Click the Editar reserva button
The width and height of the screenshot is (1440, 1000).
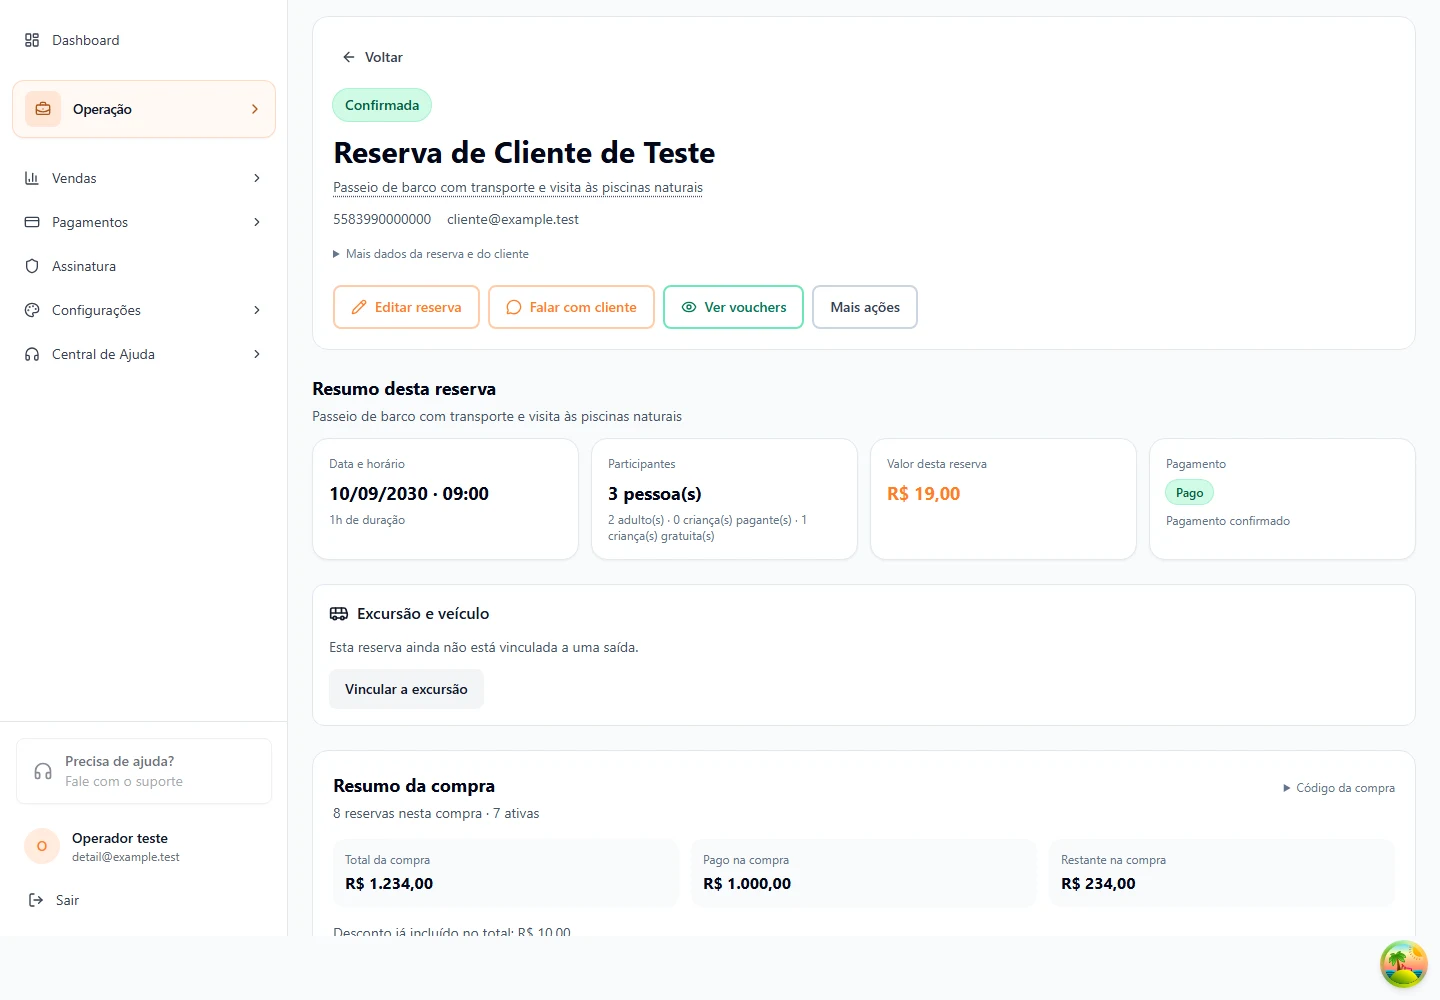pyautogui.click(x=406, y=307)
